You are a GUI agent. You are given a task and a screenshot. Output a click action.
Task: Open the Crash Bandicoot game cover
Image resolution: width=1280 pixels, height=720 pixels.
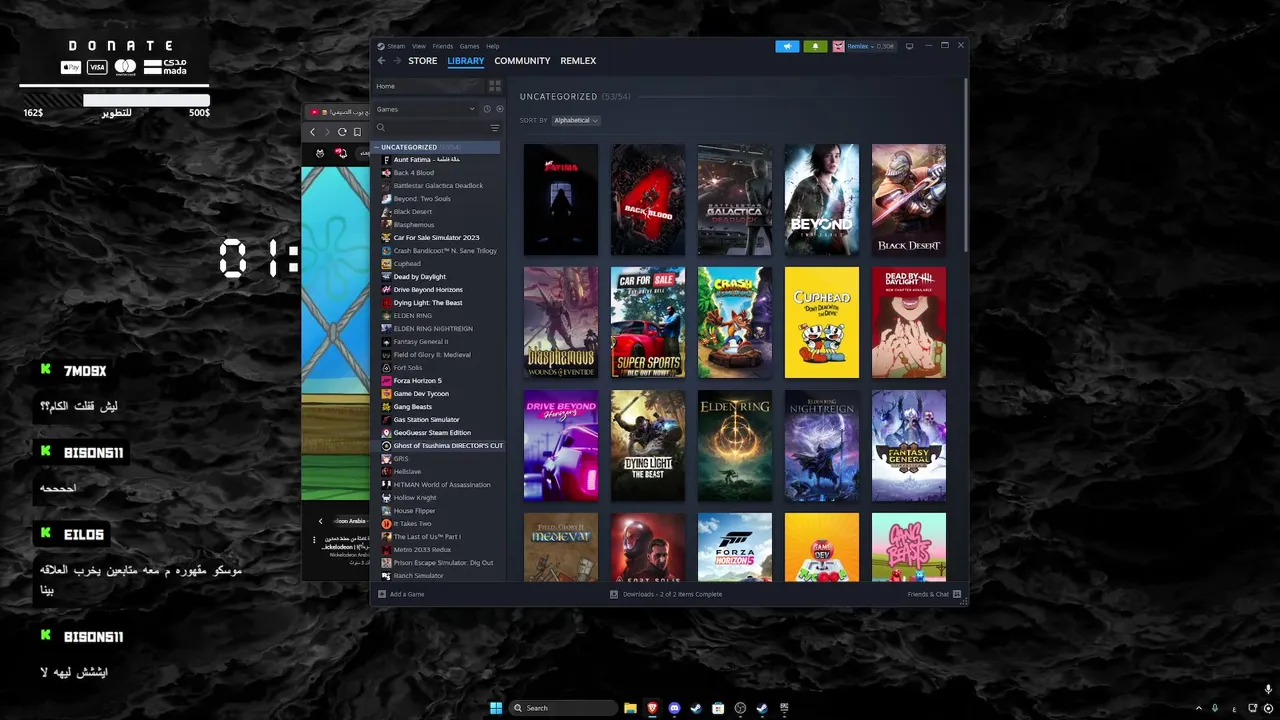(x=734, y=323)
